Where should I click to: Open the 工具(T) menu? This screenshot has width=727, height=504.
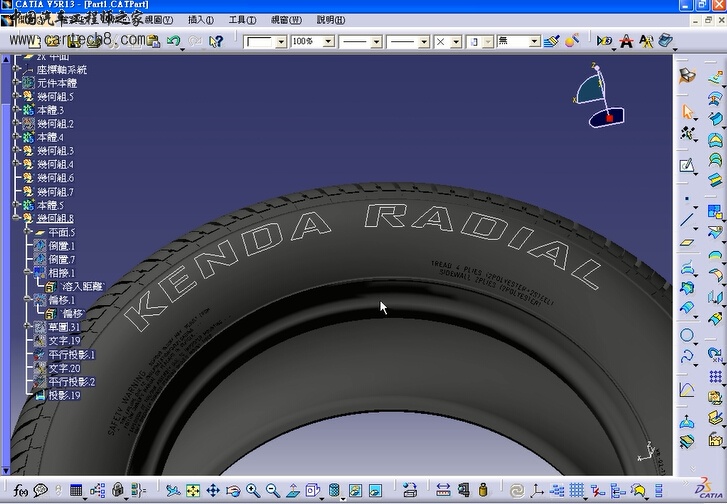pos(242,20)
